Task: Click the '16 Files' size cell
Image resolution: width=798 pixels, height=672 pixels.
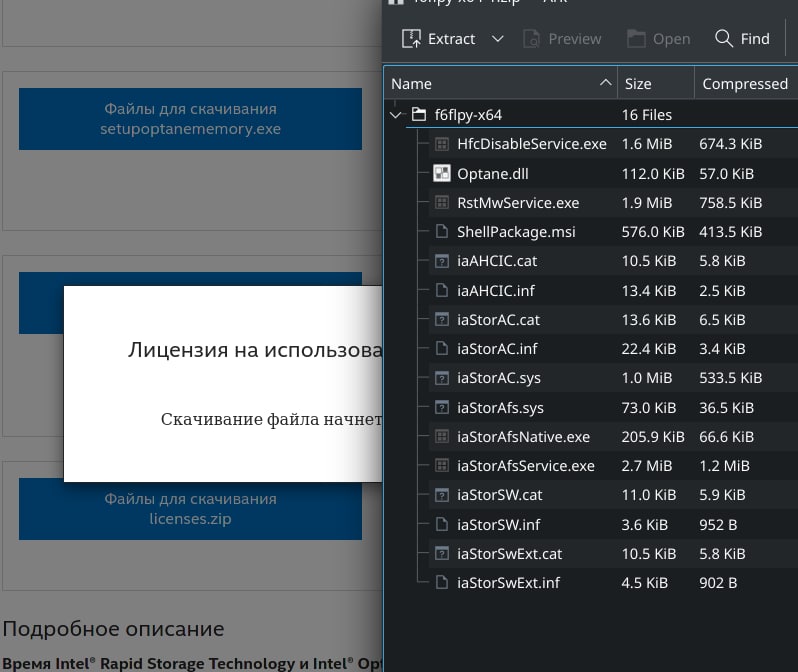Action: tap(647, 115)
